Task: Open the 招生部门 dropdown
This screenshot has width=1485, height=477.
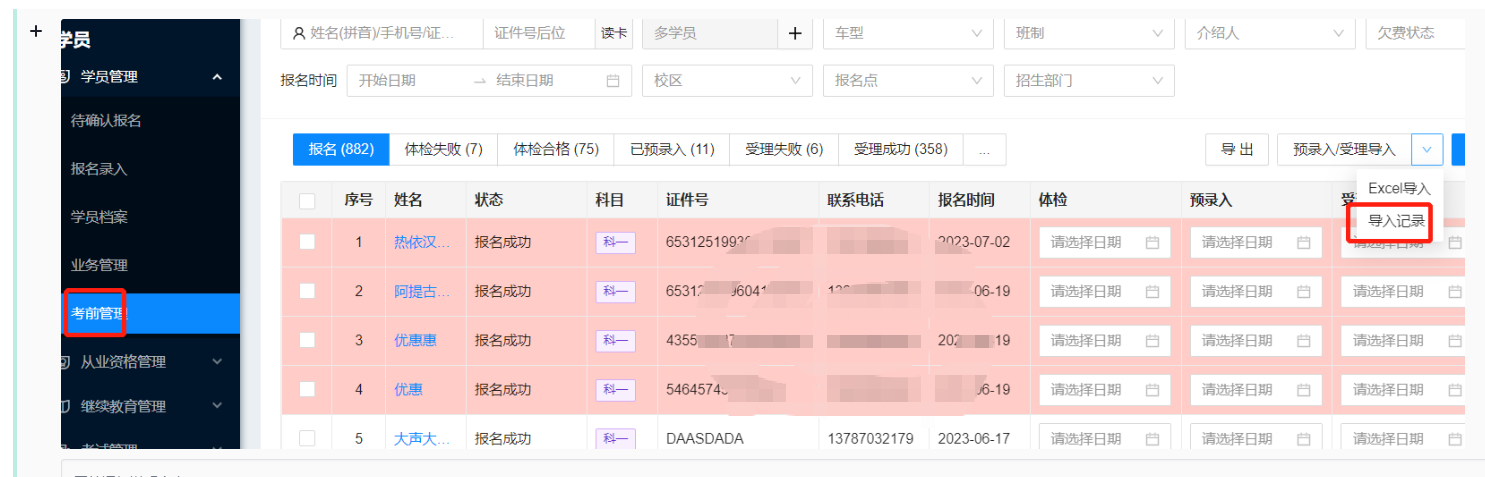Action: point(1089,80)
